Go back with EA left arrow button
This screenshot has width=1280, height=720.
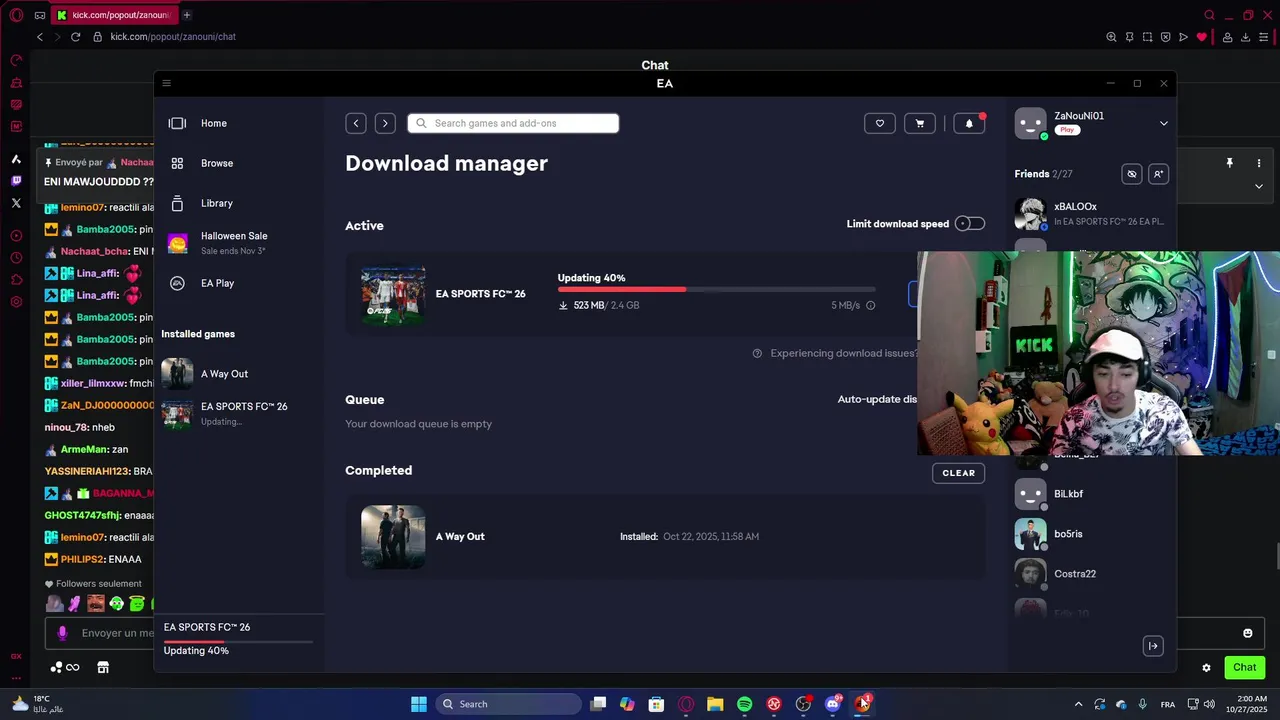pos(356,123)
